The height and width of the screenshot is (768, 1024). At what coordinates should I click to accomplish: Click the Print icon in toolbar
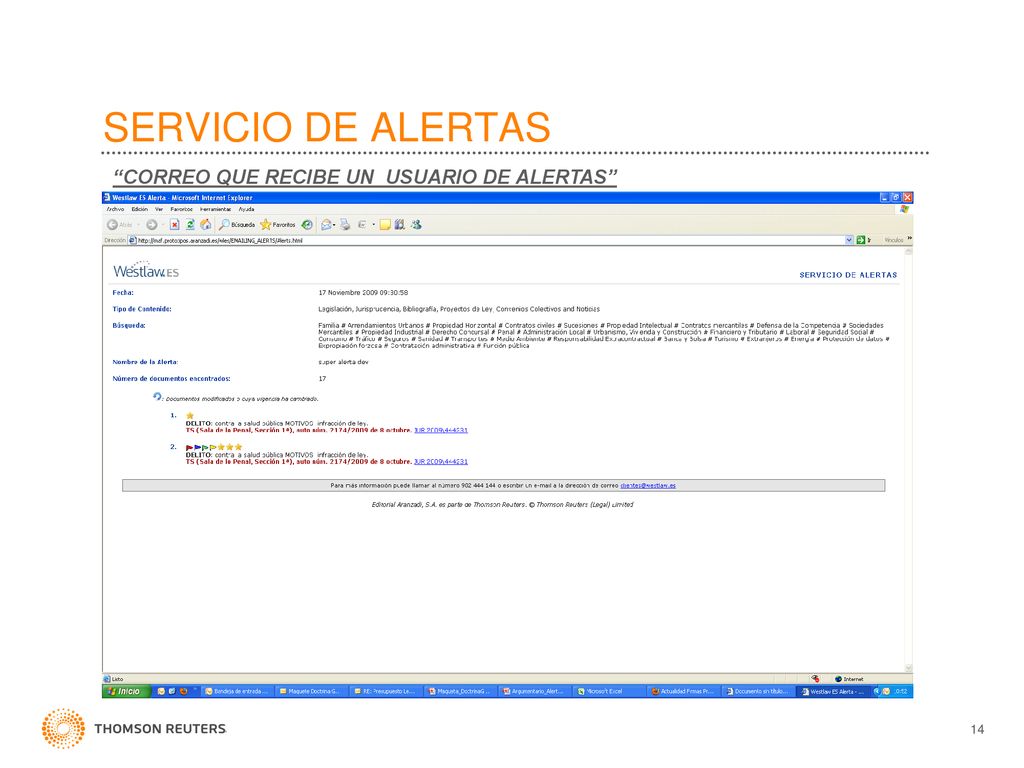pos(345,225)
